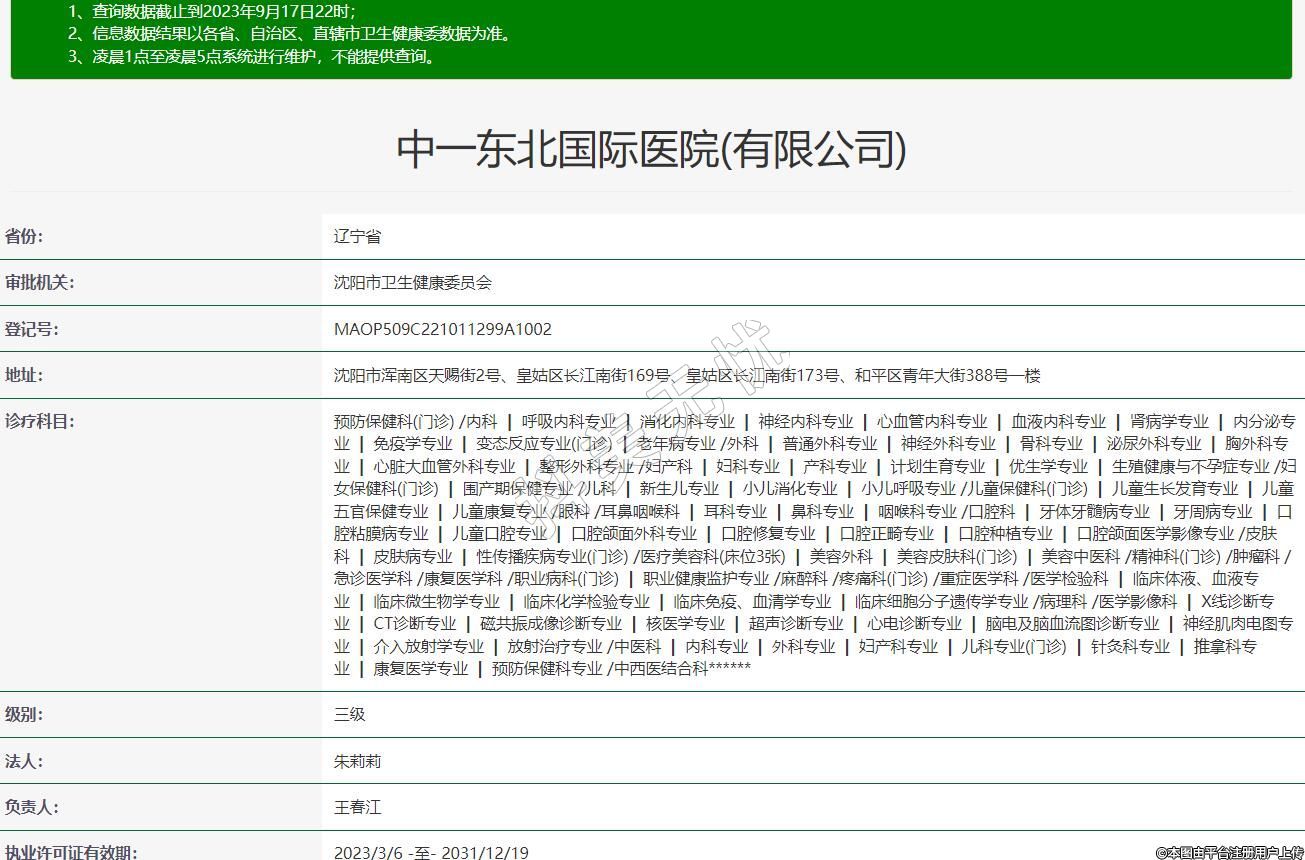
Task: Click the legal person name 朱莉莉
Action: pyautogui.click(x=357, y=761)
